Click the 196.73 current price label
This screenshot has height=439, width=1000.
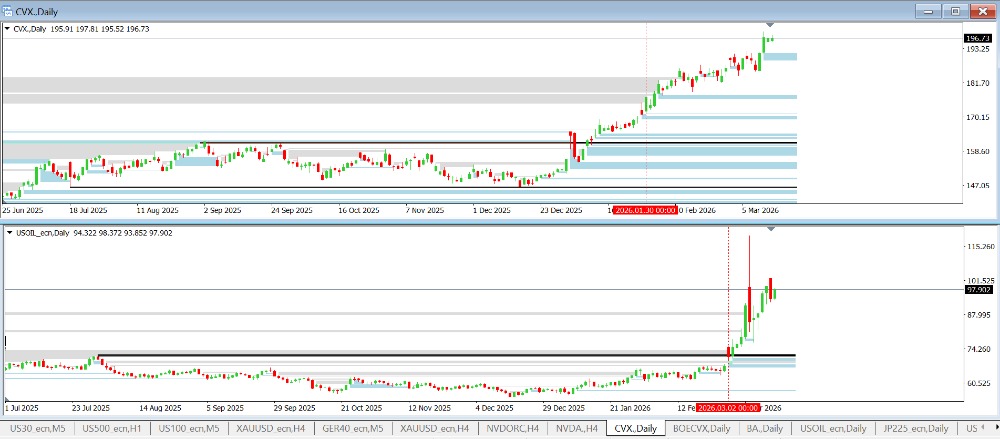tap(976, 39)
